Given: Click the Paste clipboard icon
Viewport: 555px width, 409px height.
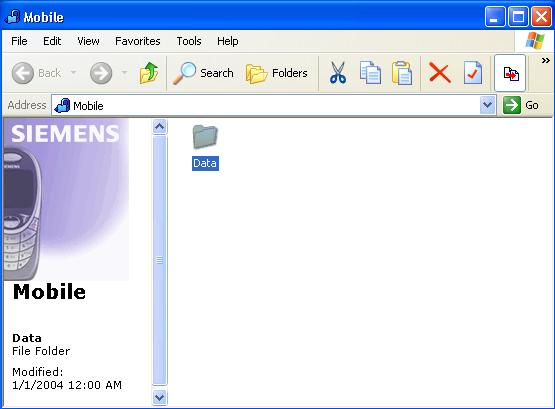Looking at the screenshot, I should click(x=402, y=73).
